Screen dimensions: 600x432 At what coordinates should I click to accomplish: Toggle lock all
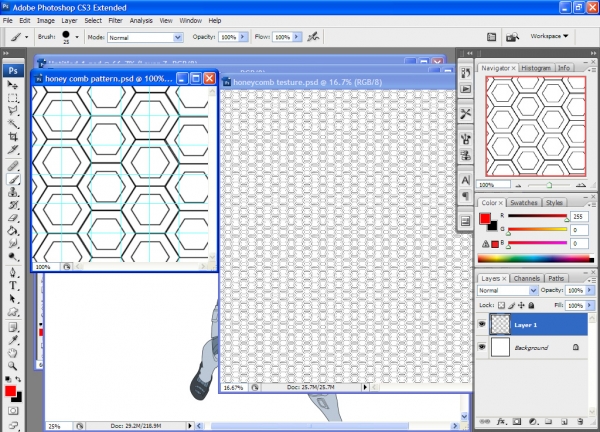[x=531, y=305]
